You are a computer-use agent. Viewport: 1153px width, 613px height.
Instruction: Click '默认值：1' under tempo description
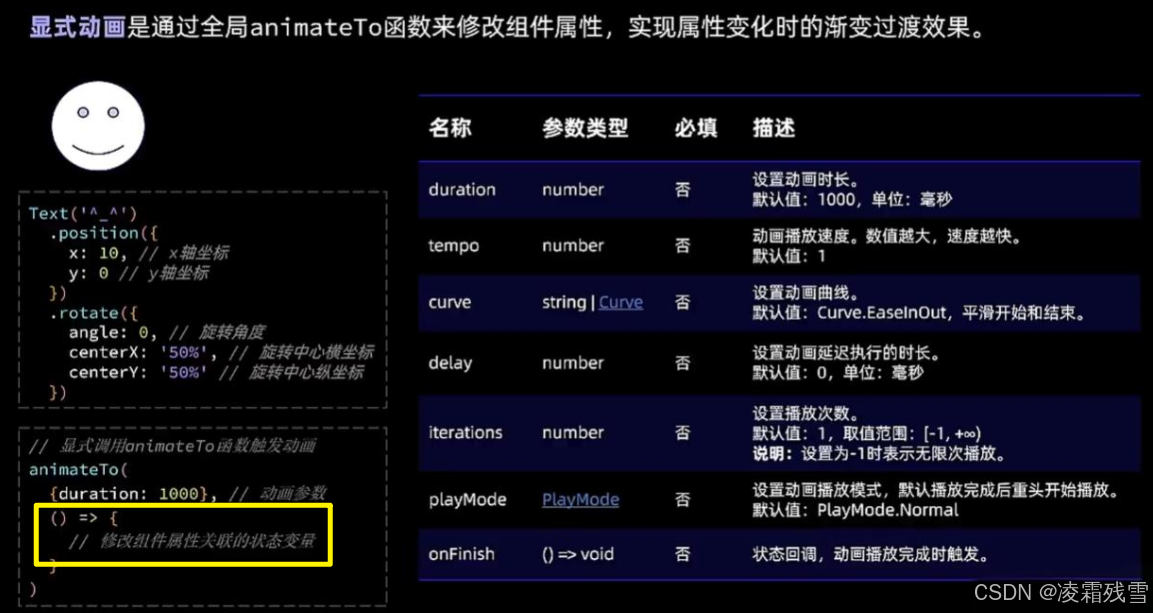(x=789, y=257)
